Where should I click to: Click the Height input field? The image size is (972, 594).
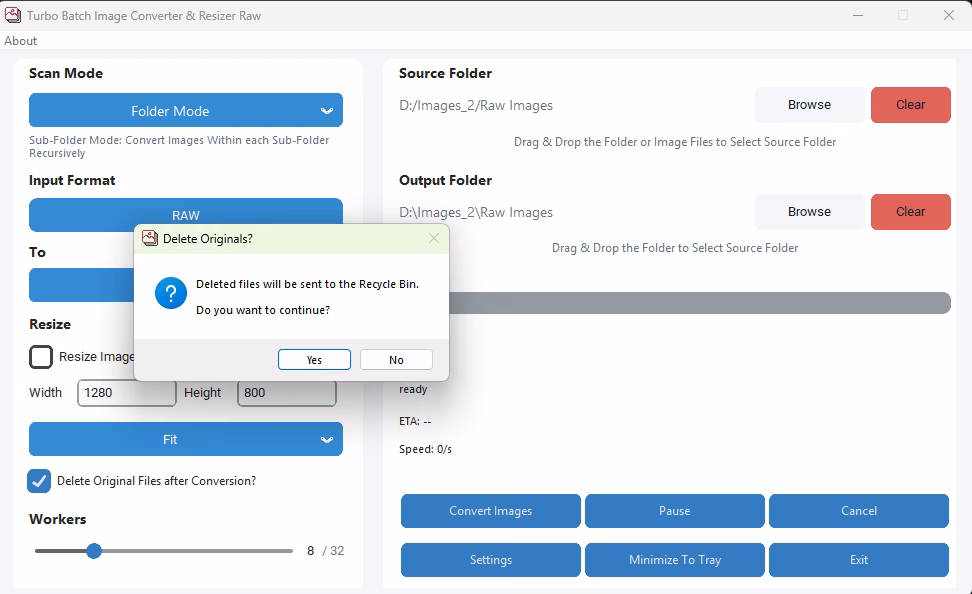click(286, 392)
